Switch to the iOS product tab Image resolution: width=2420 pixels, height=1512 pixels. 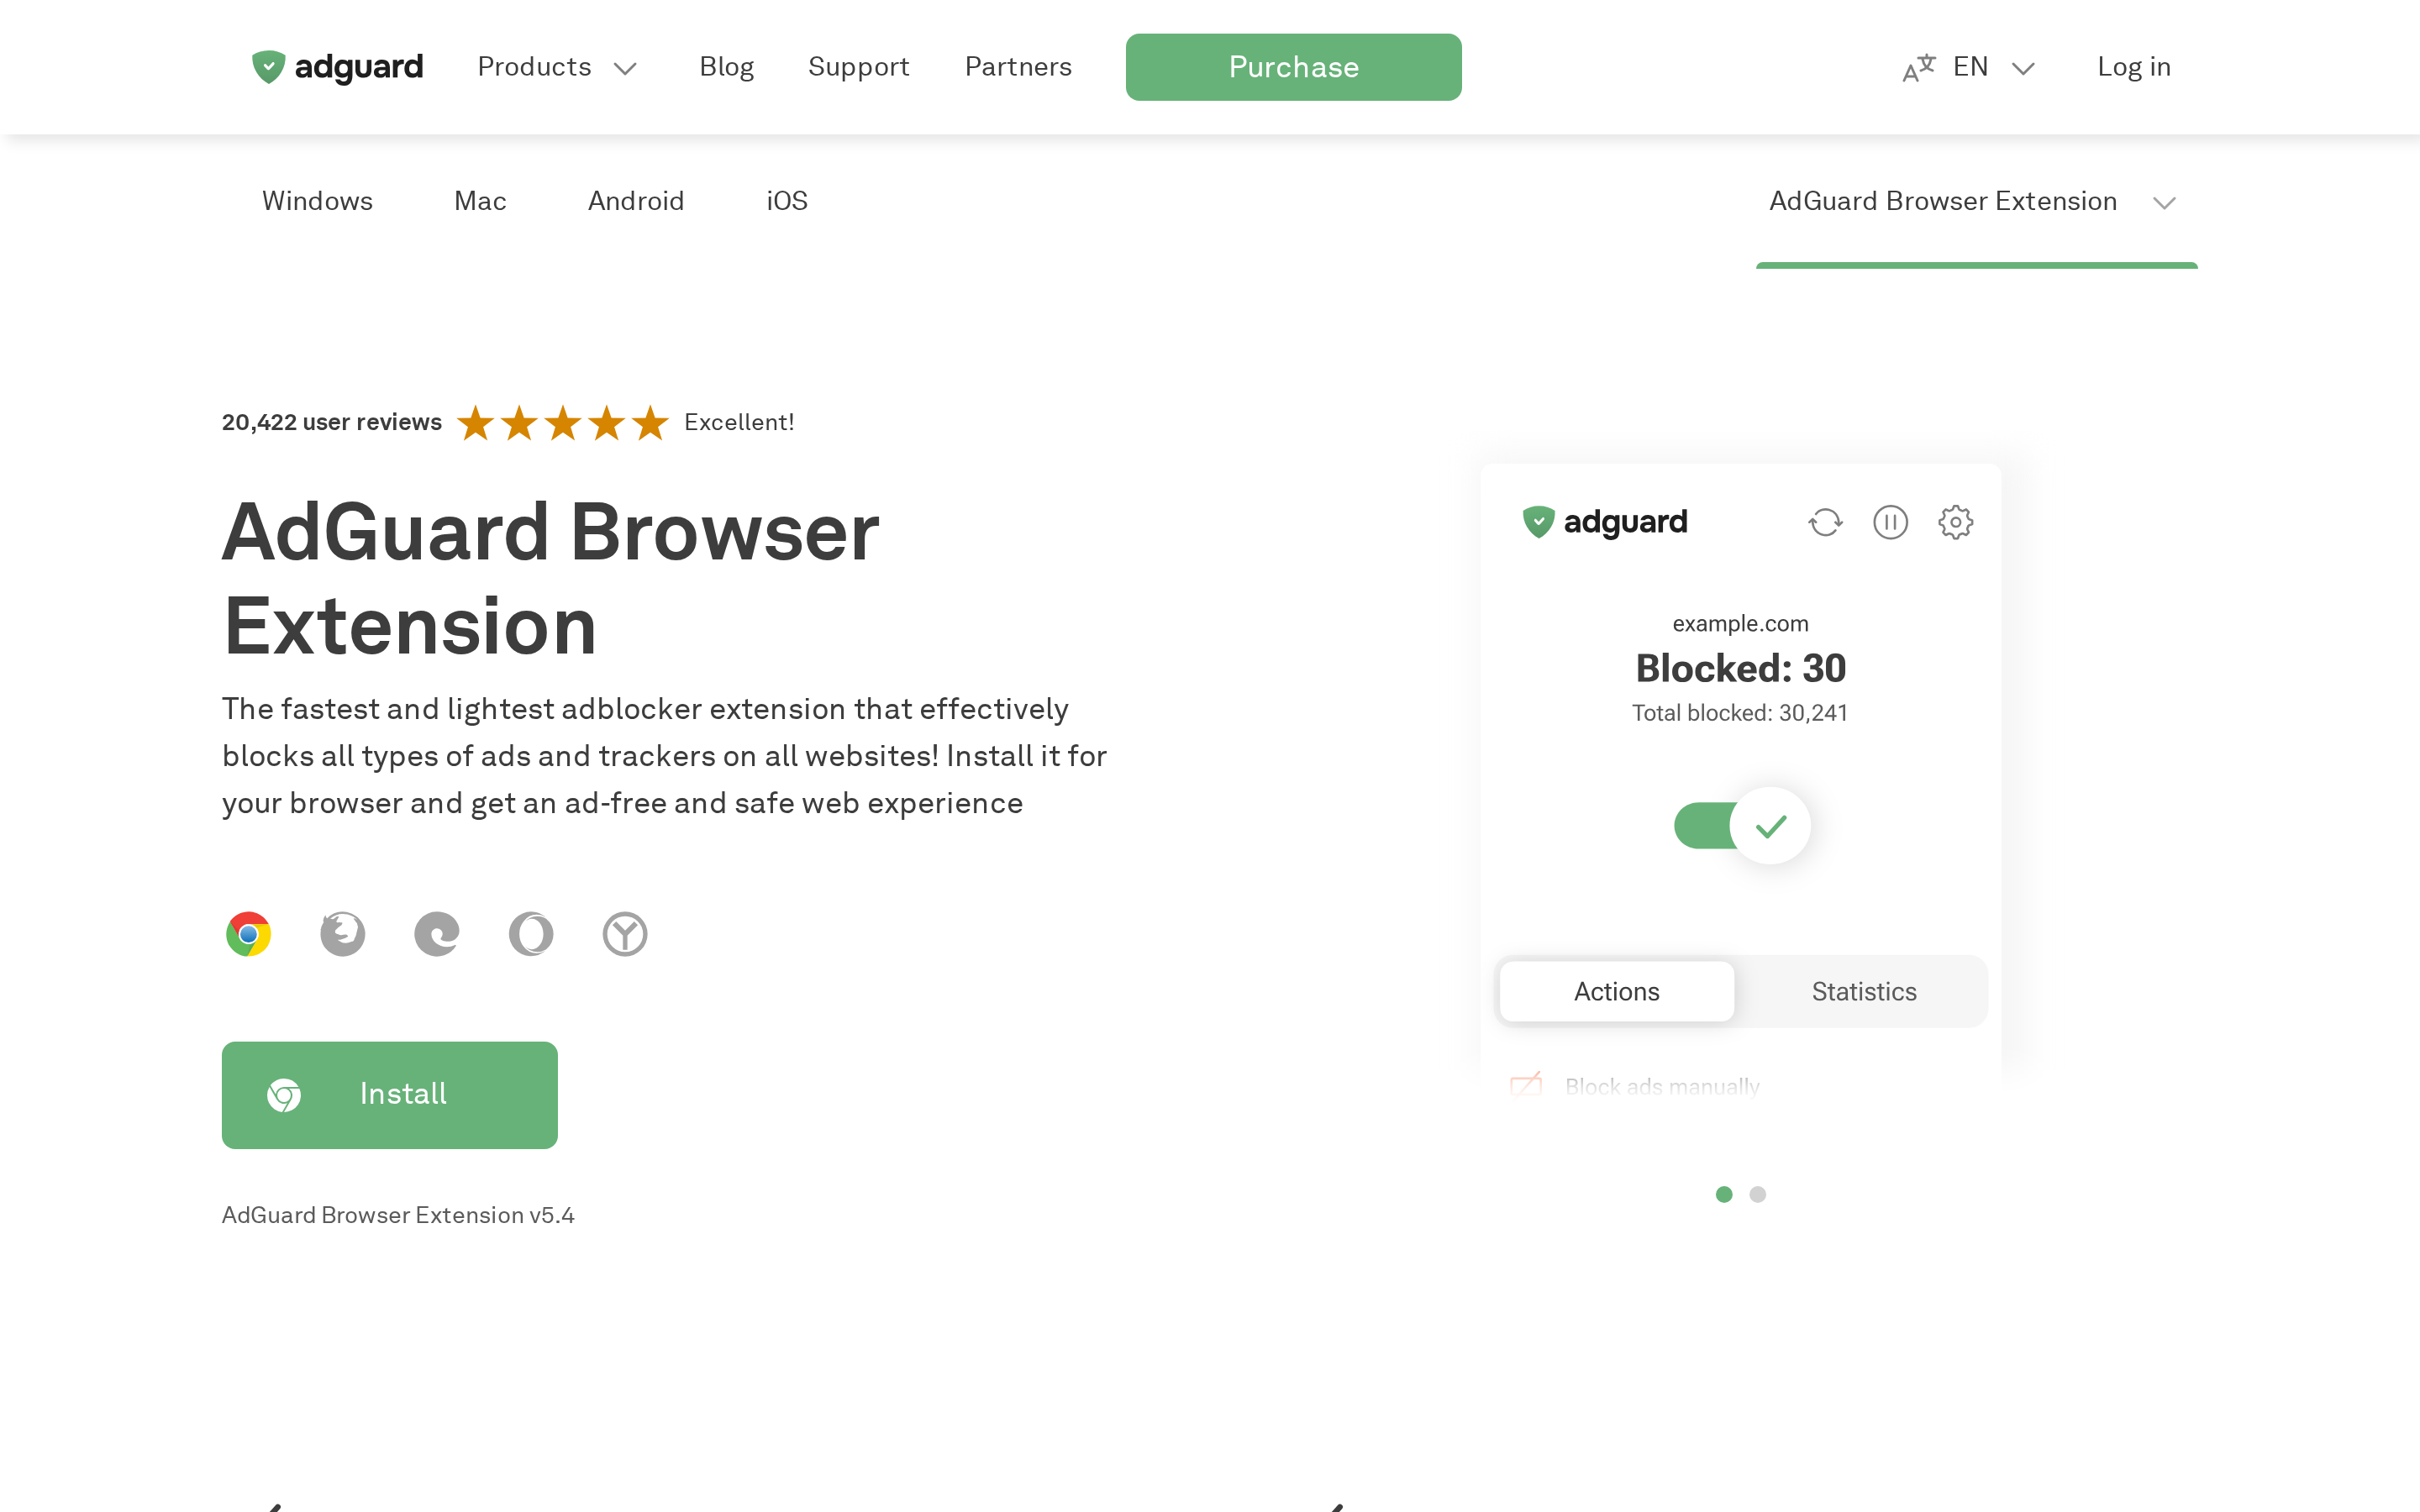click(787, 201)
